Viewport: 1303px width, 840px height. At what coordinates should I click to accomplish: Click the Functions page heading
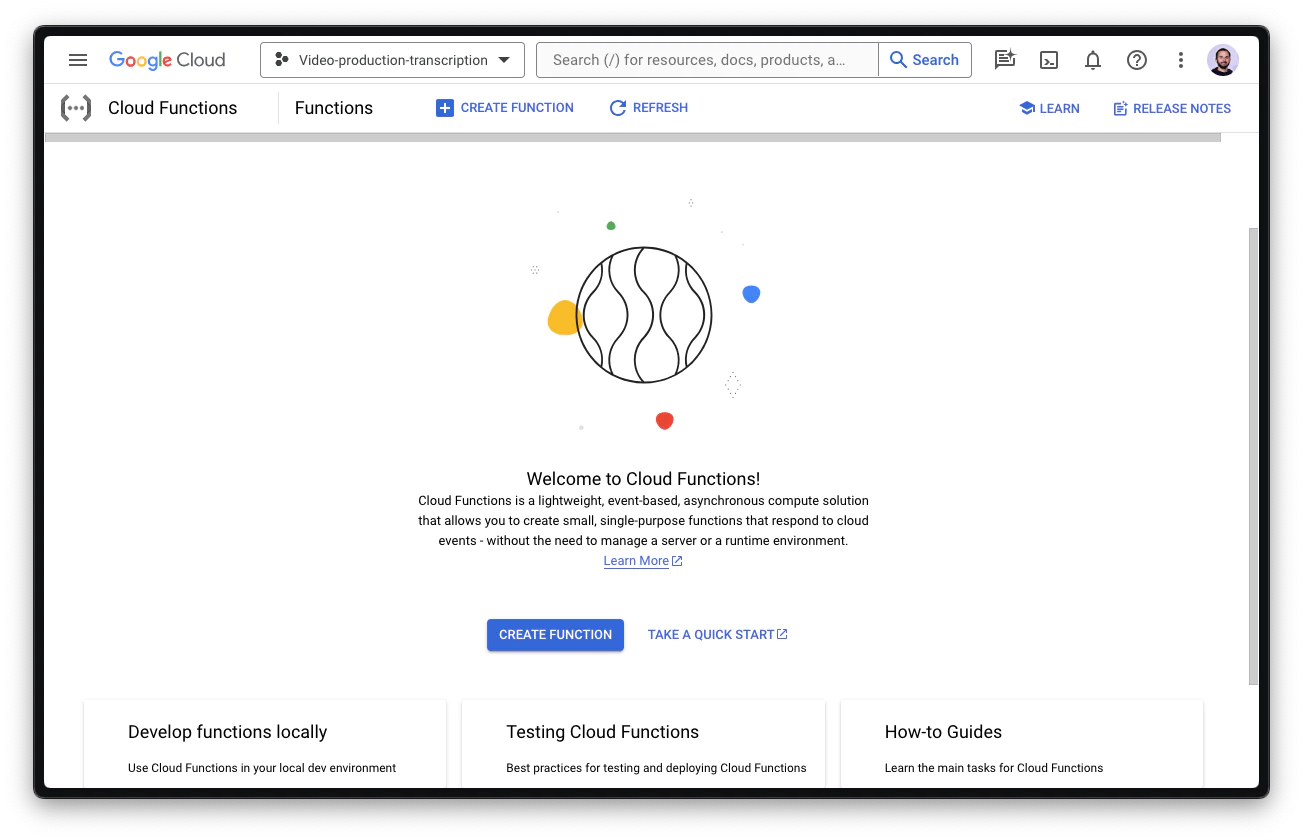pyautogui.click(x=334, y=108)
